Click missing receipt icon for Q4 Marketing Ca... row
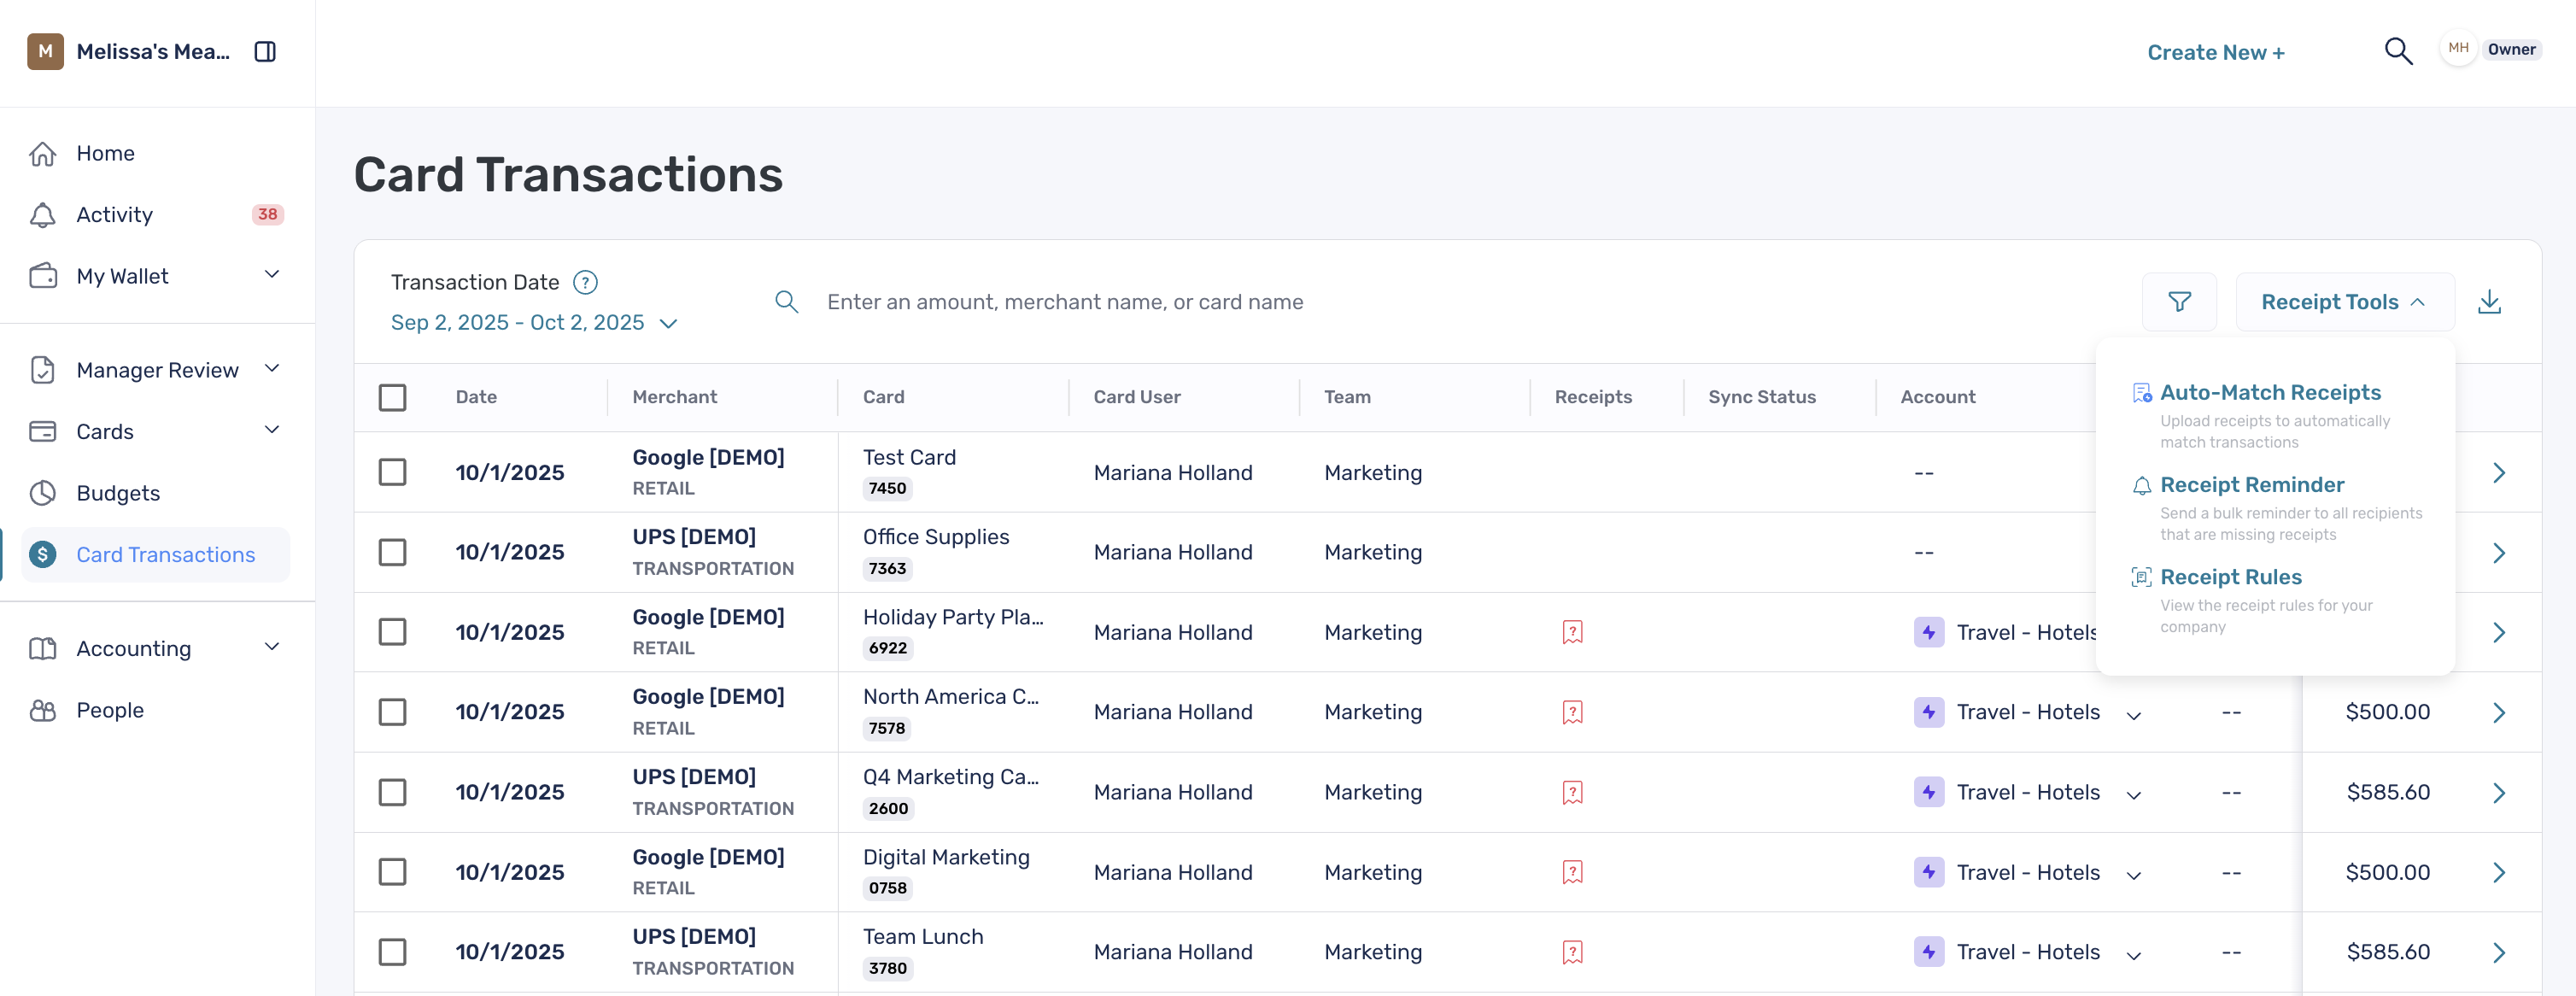Image resolution: width=2576 pixels, height=996 pixels. [1573, 792]
